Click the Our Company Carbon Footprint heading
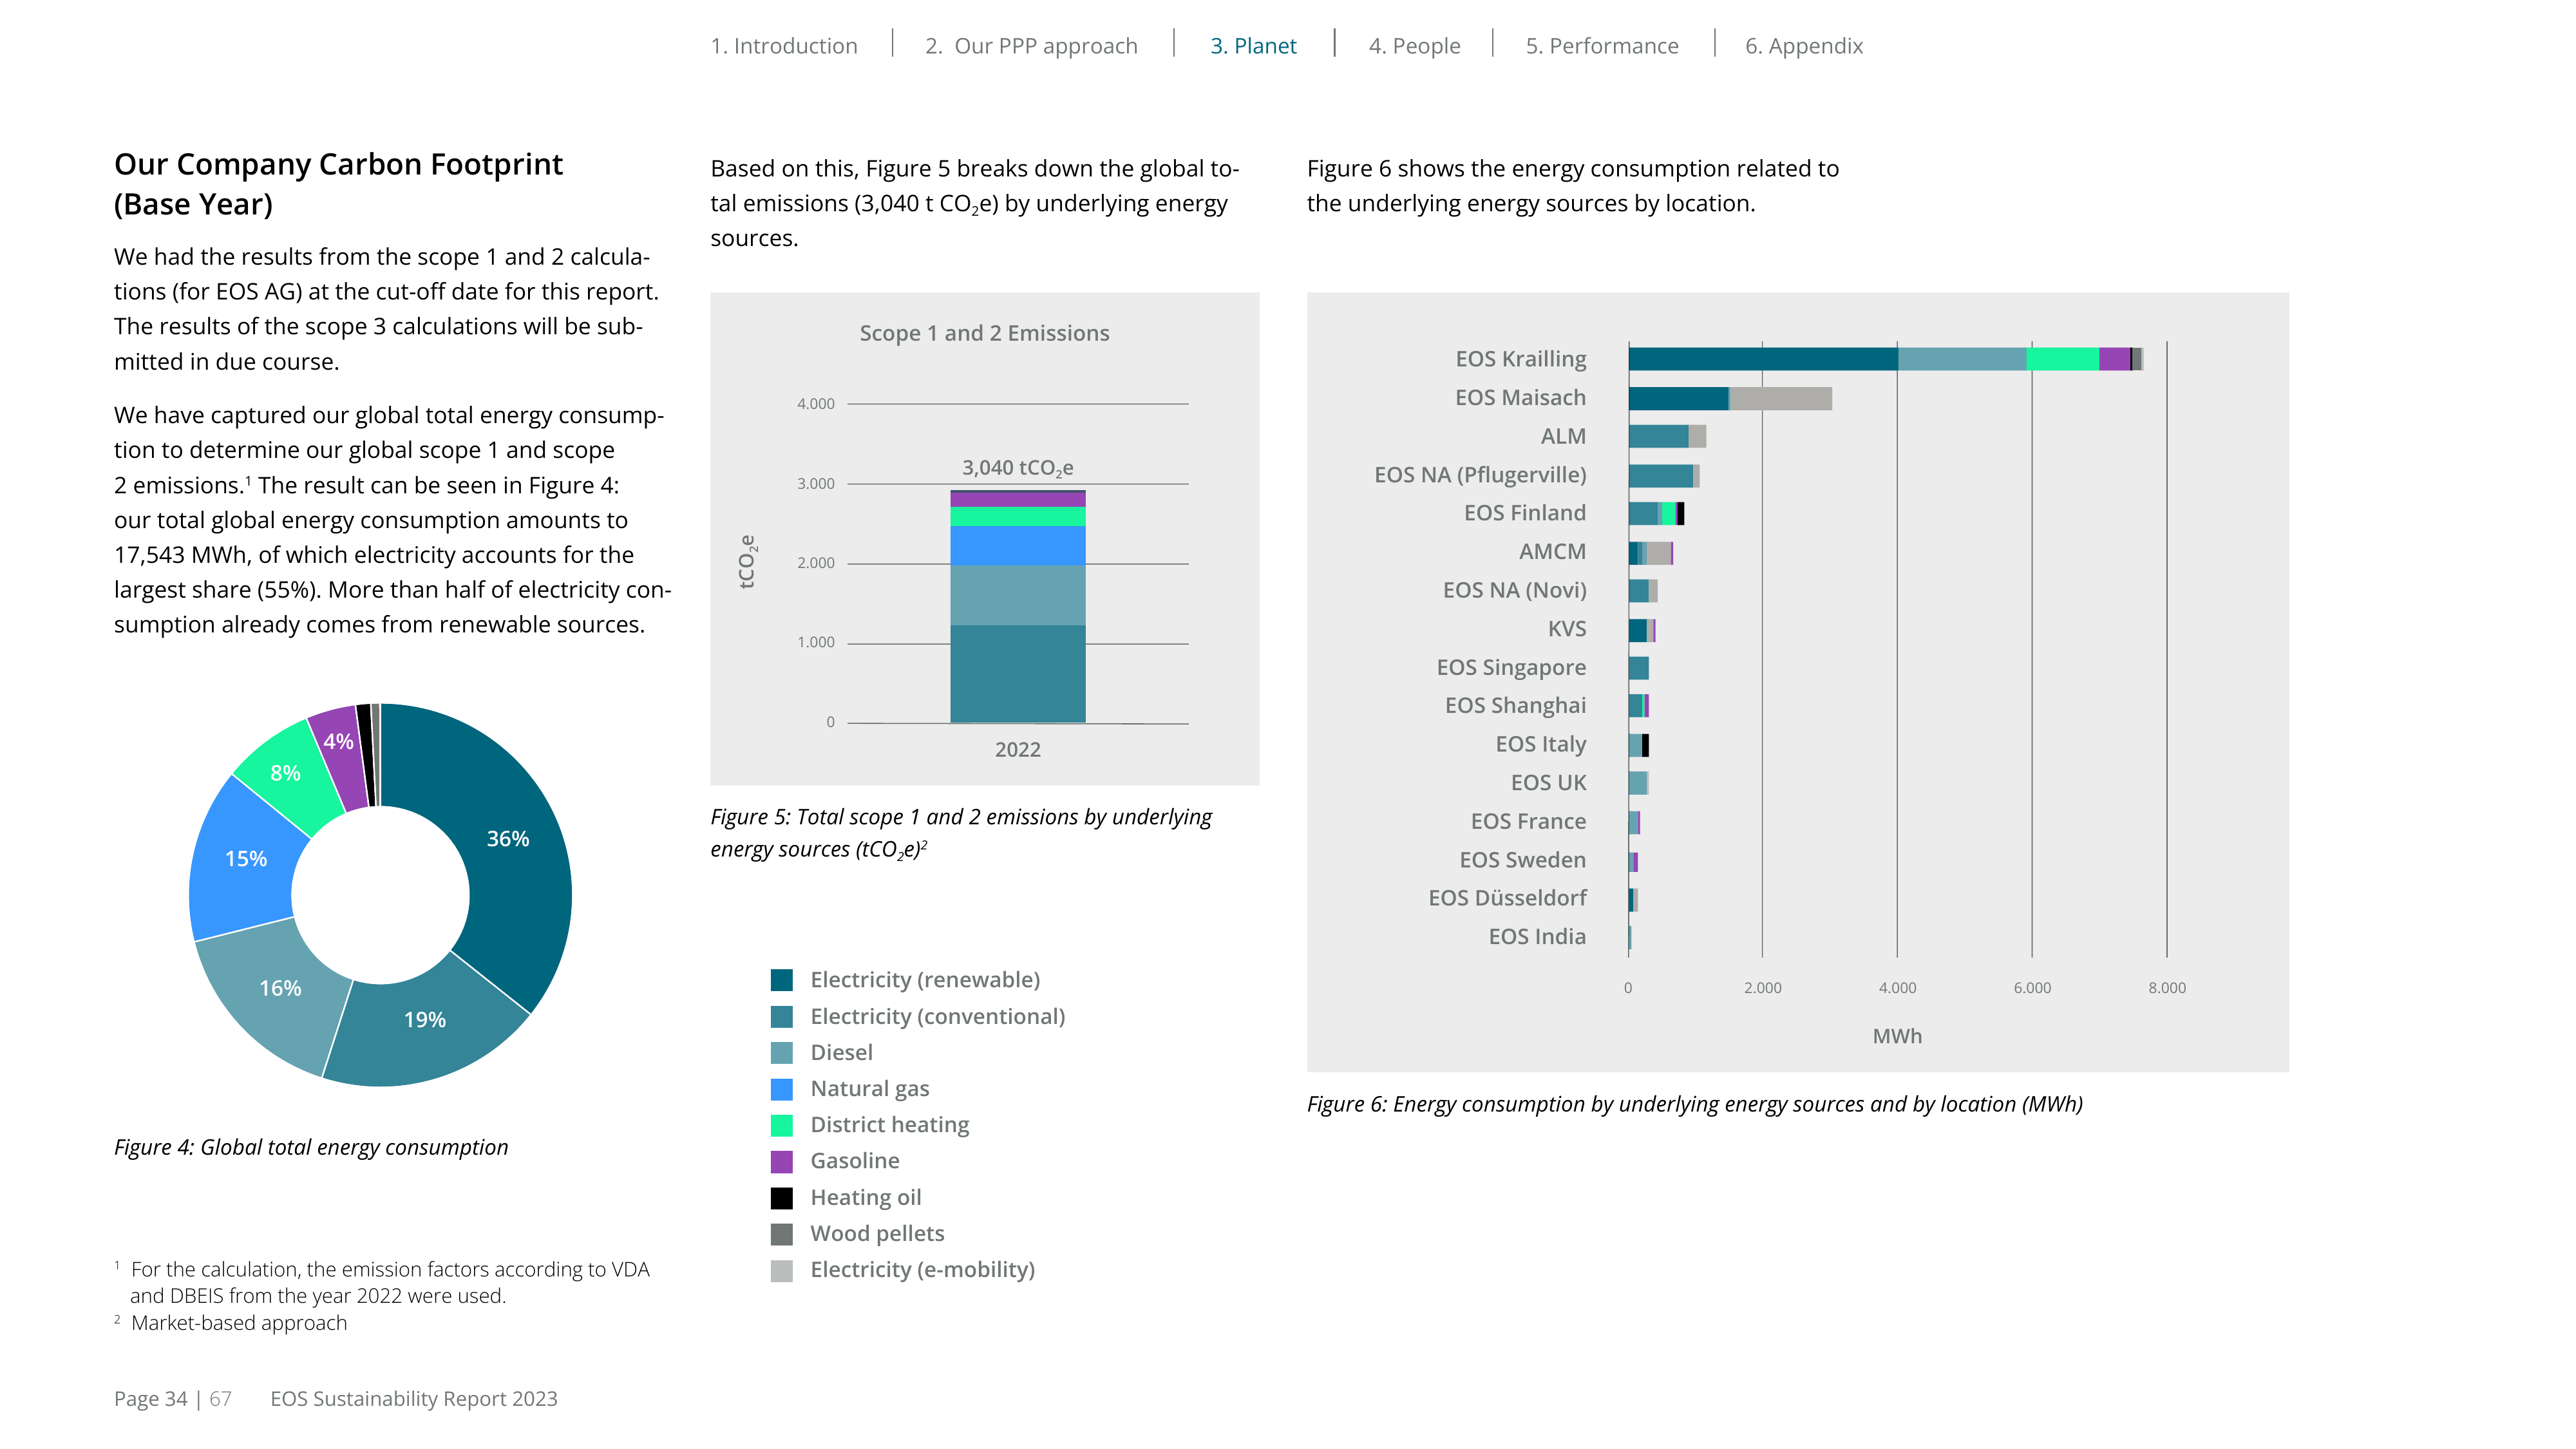Screen dimensions: 2576x1449 click(x=338, y=184)
